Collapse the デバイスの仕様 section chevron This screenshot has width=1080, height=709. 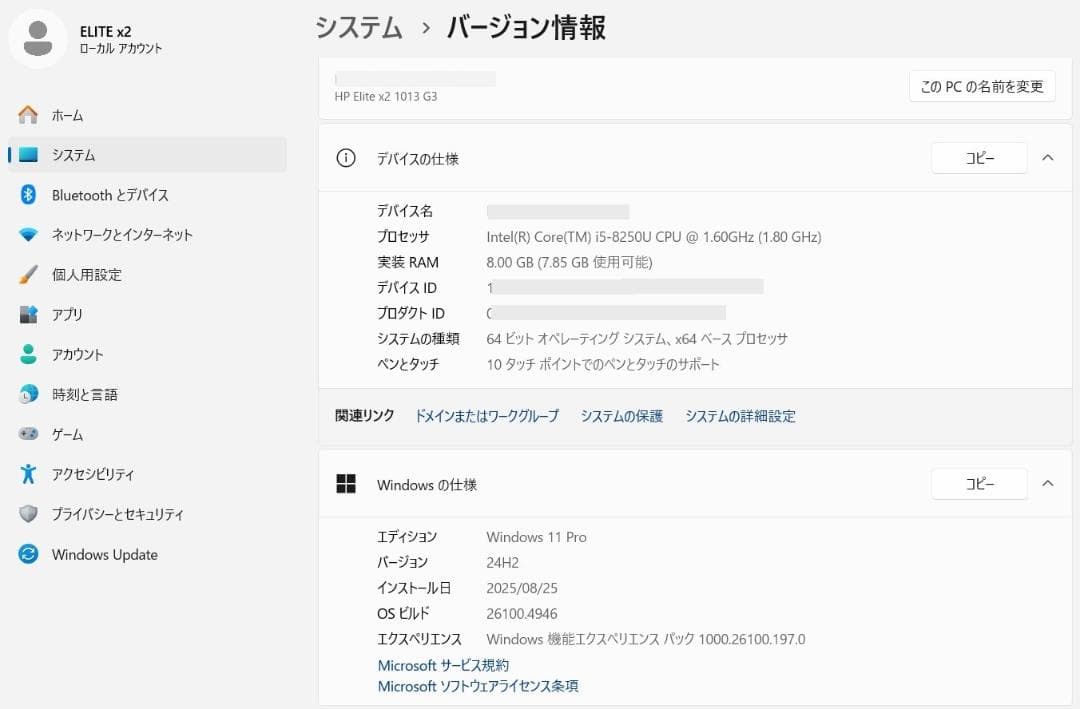coord(1047,157)
